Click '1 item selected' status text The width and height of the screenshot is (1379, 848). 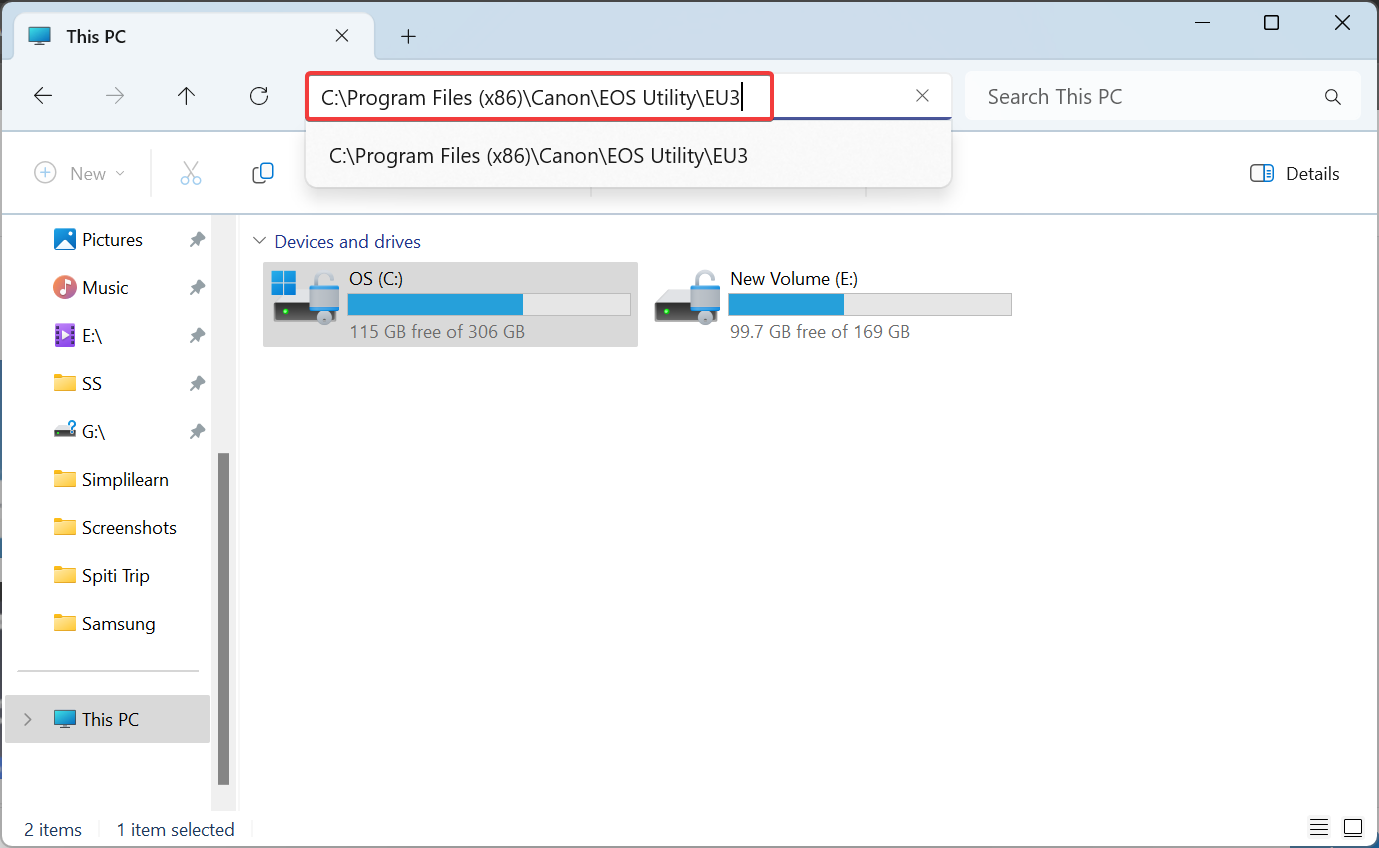pyautogui.click(x=175, y=829)
